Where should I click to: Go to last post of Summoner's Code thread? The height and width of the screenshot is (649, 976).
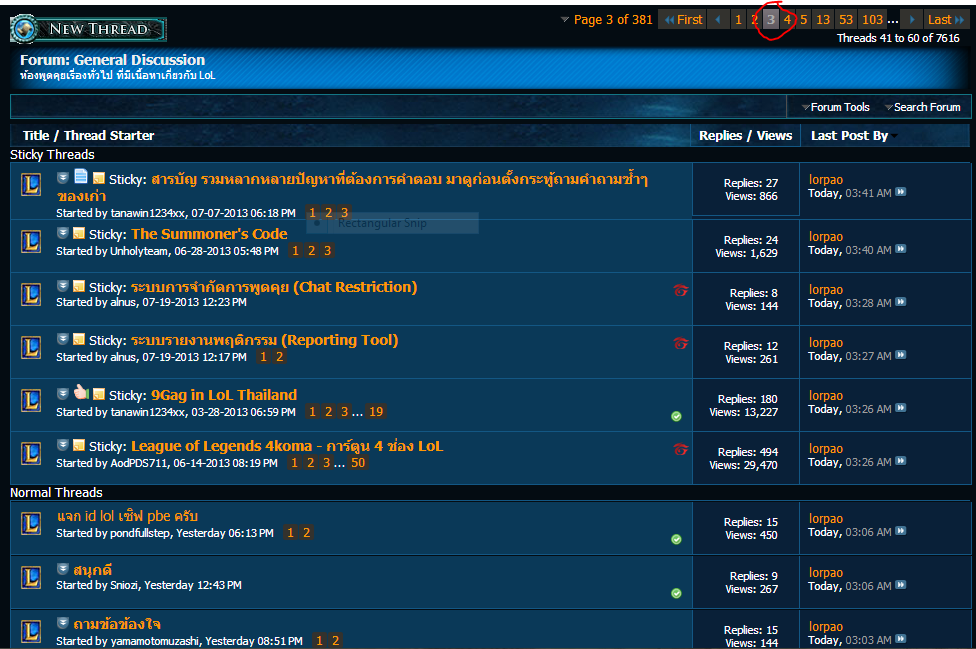pos(901,249)
